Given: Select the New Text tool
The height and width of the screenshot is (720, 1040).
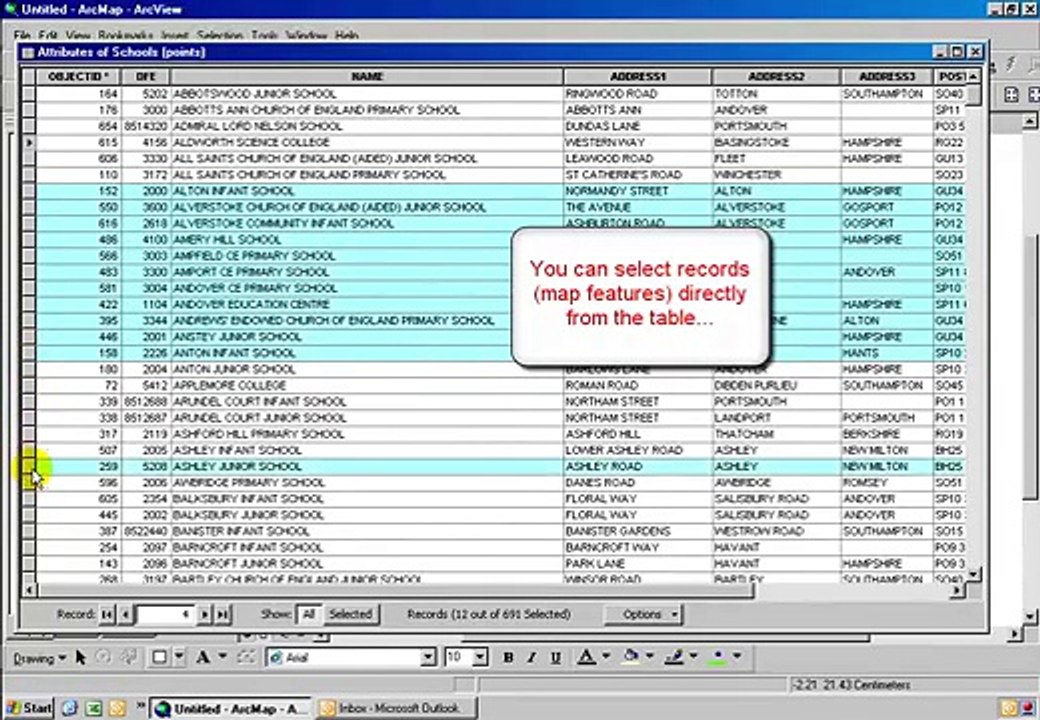Looking at the screenshot, I should click(203, 657).
